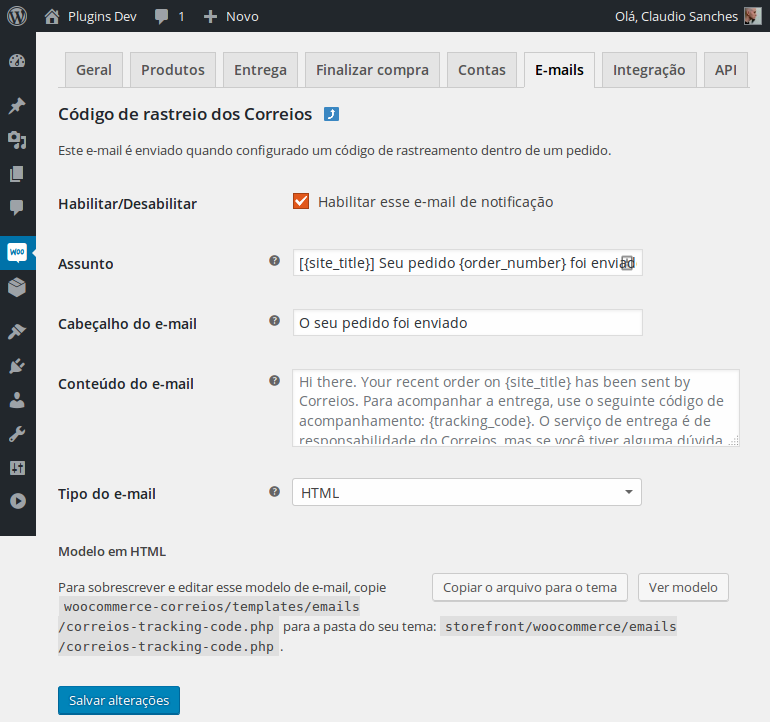Focus the Cabeçalho do e-mail field
The height and width of the screenshot is (722, 770).
point(468,323)
